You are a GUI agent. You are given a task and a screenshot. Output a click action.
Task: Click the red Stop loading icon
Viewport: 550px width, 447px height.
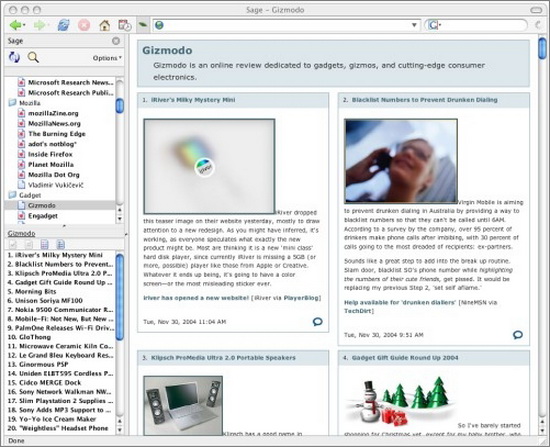84,25
